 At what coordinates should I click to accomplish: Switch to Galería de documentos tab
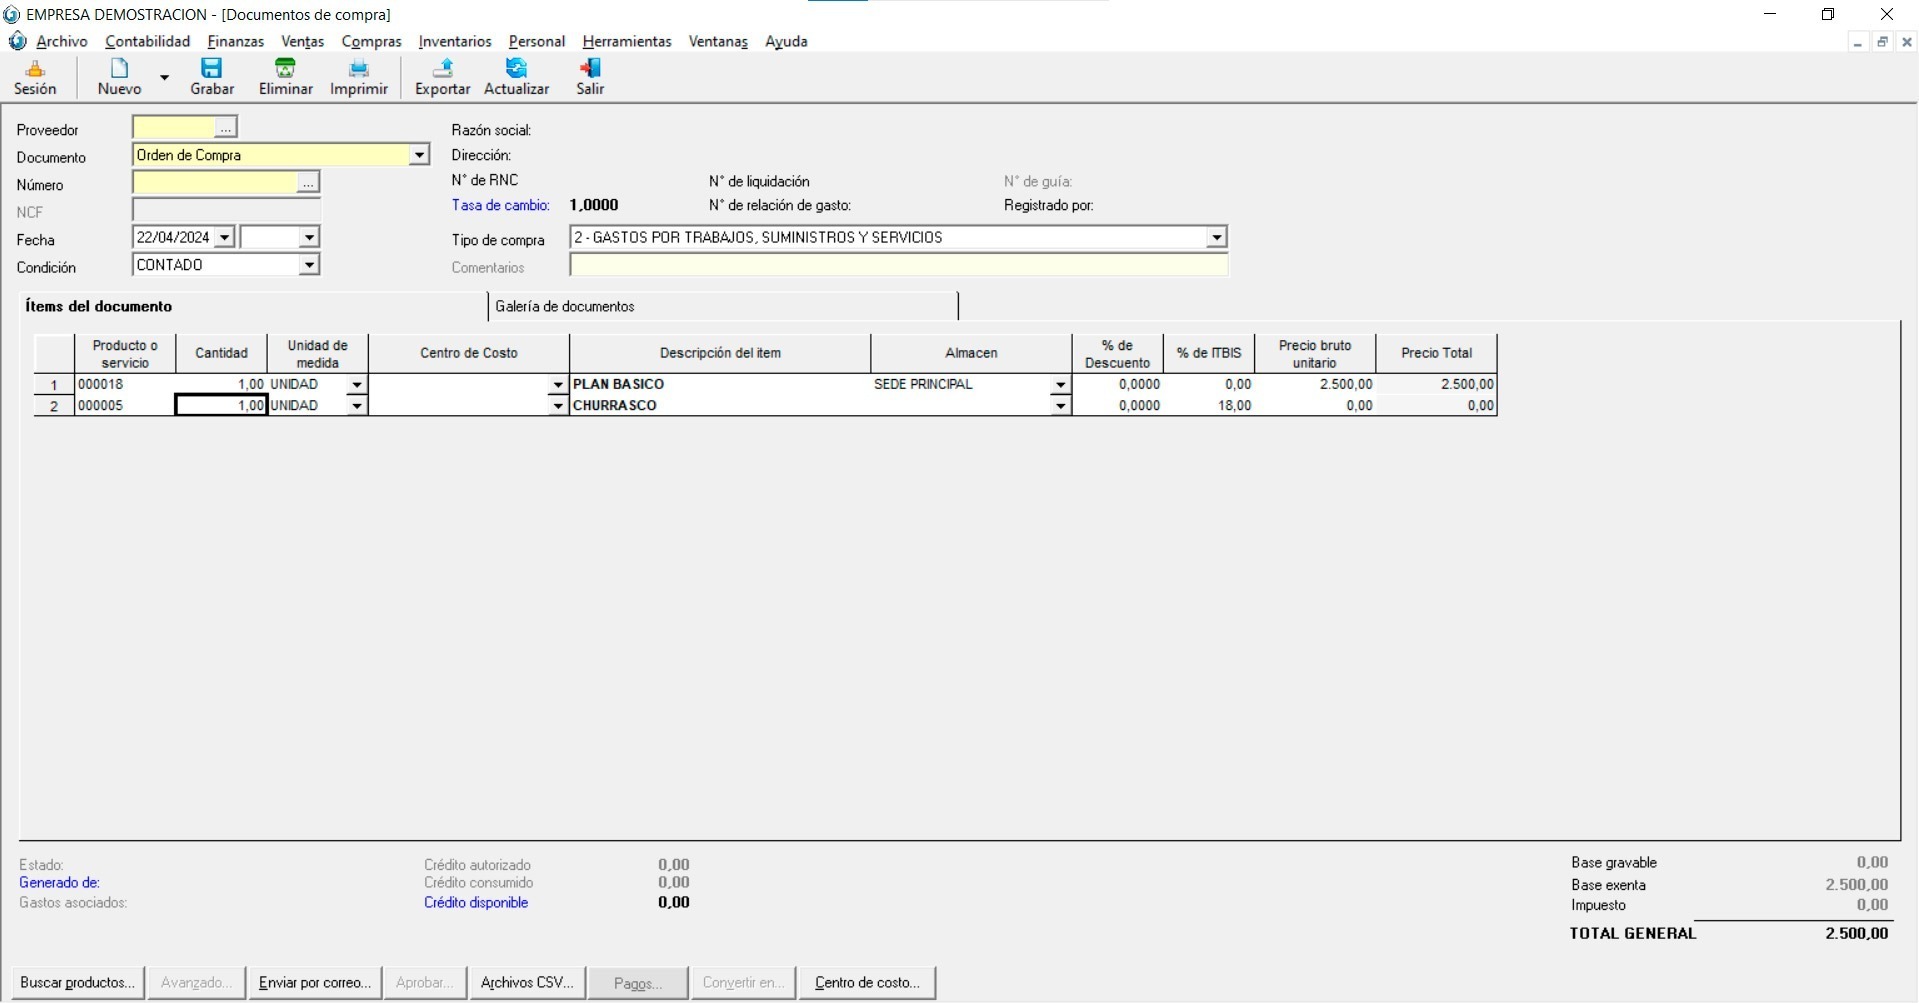pos(565,306)
